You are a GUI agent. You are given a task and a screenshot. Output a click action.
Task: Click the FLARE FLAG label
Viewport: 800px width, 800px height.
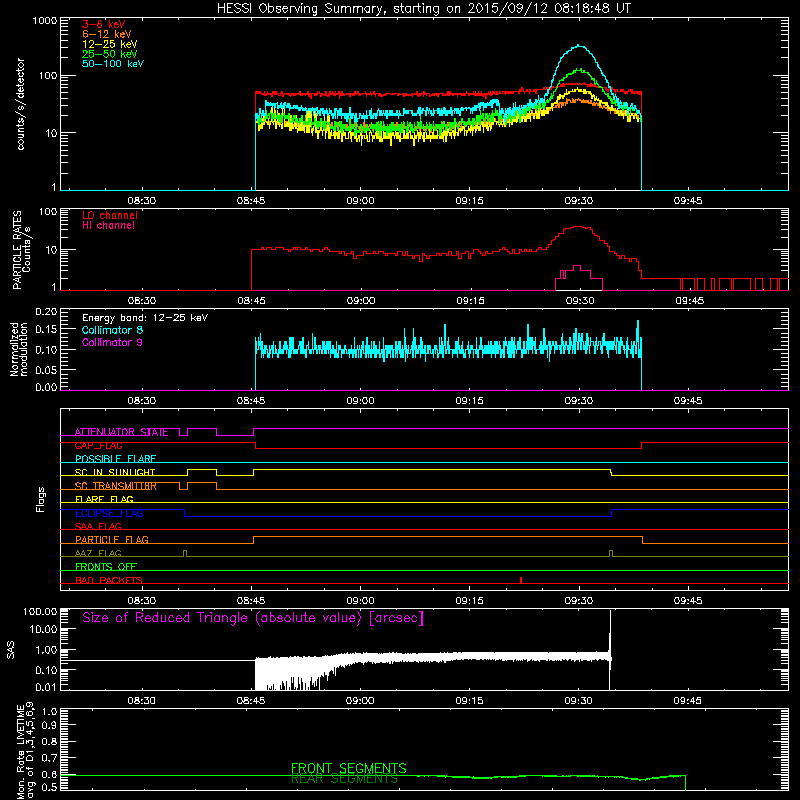pos(104,499)
